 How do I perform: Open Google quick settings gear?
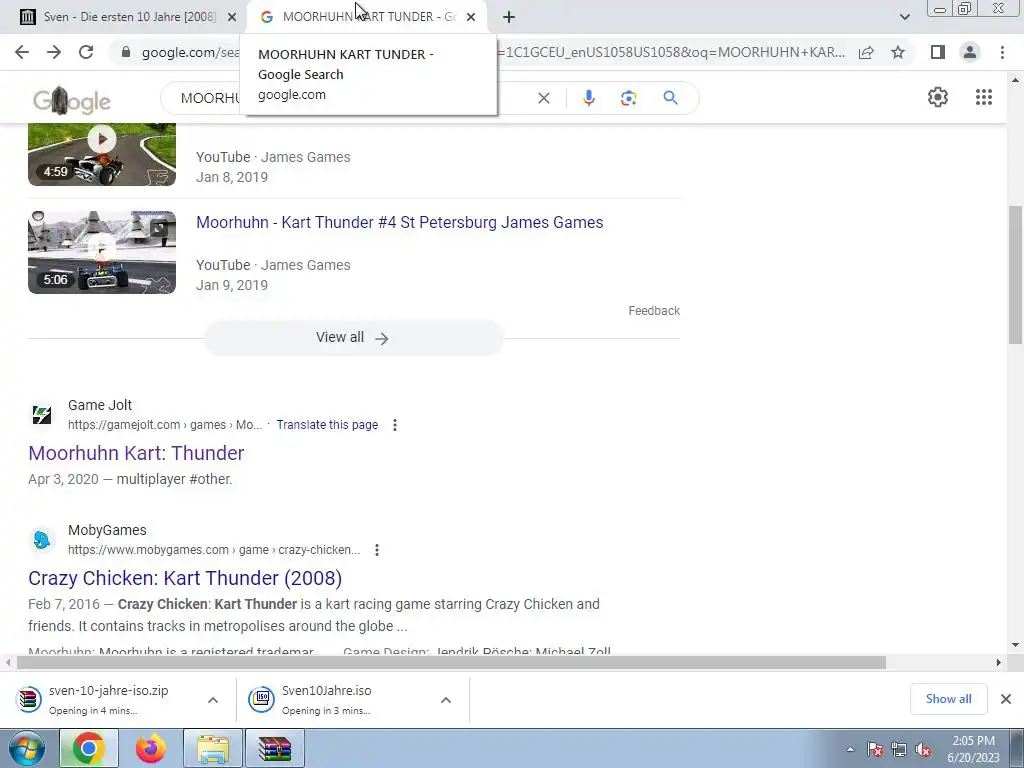tap(938, 97)
